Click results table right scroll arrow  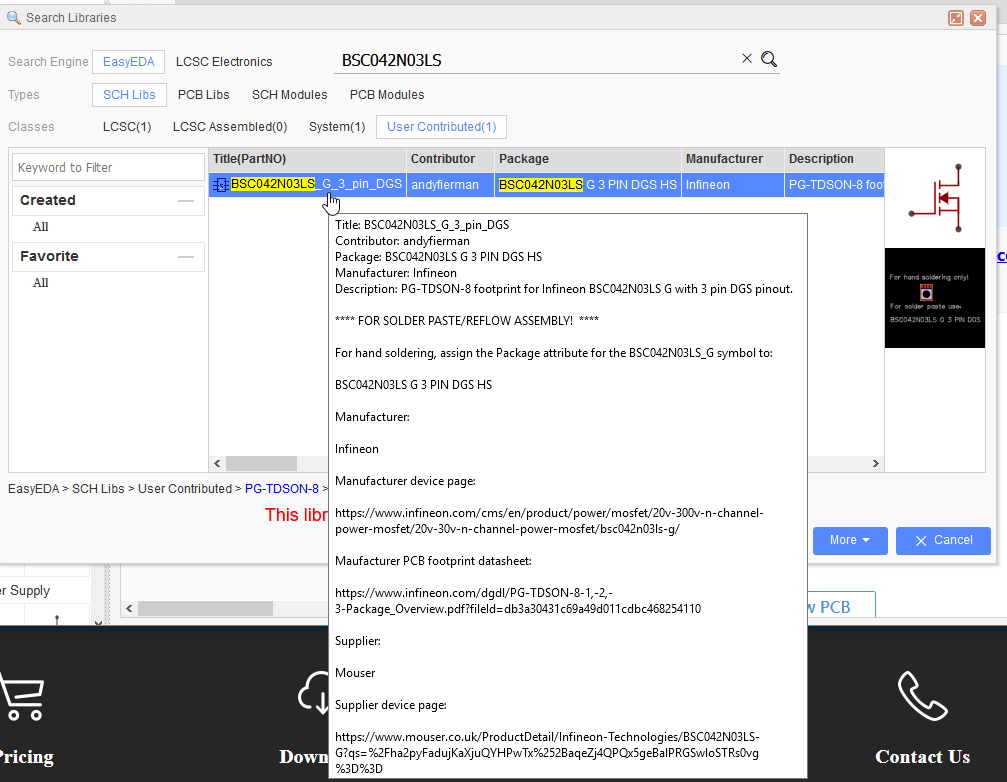875,464
